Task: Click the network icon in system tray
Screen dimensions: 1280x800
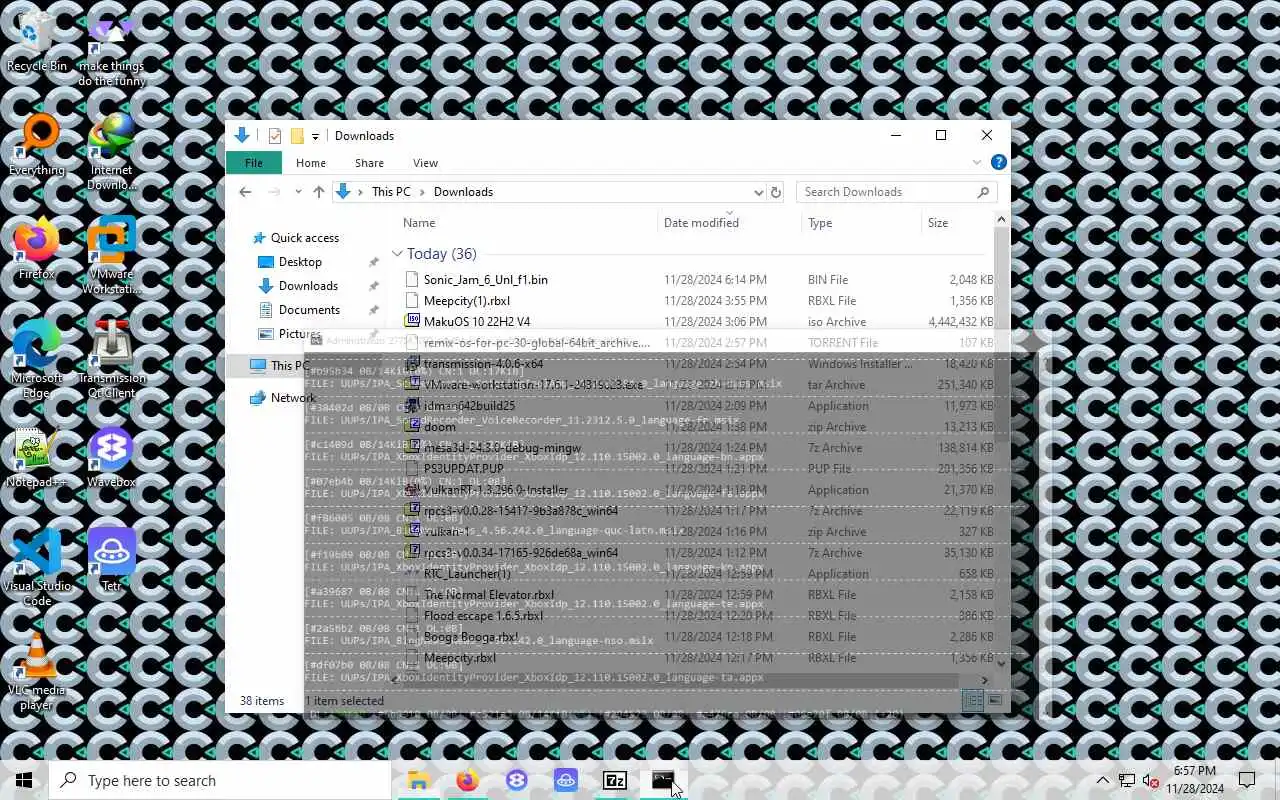Action: 1127,780
